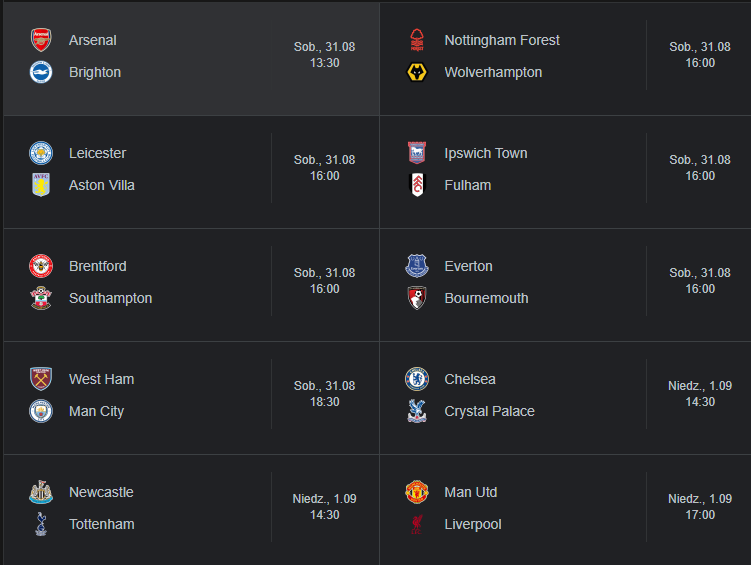Click the Arsenal club crest
Viewport: 751px width, 565px height.
coord(41,40)
